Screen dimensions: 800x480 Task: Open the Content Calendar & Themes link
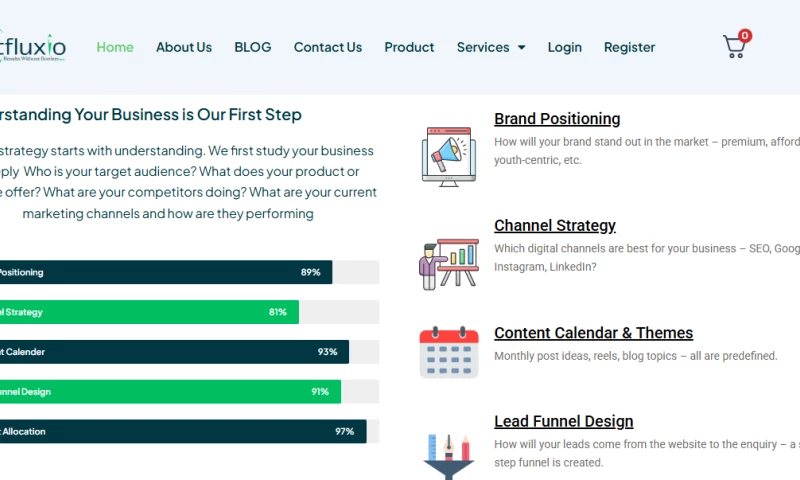(593, 333)
